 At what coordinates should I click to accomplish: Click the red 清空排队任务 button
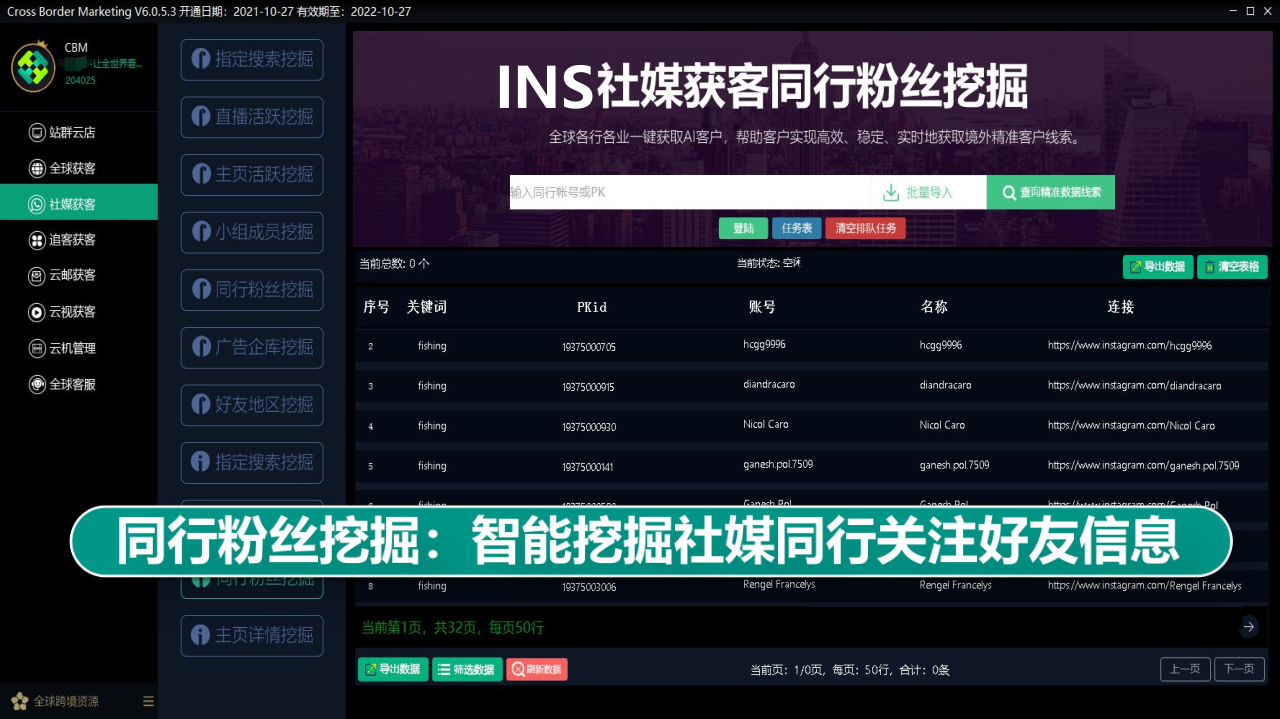865,228
